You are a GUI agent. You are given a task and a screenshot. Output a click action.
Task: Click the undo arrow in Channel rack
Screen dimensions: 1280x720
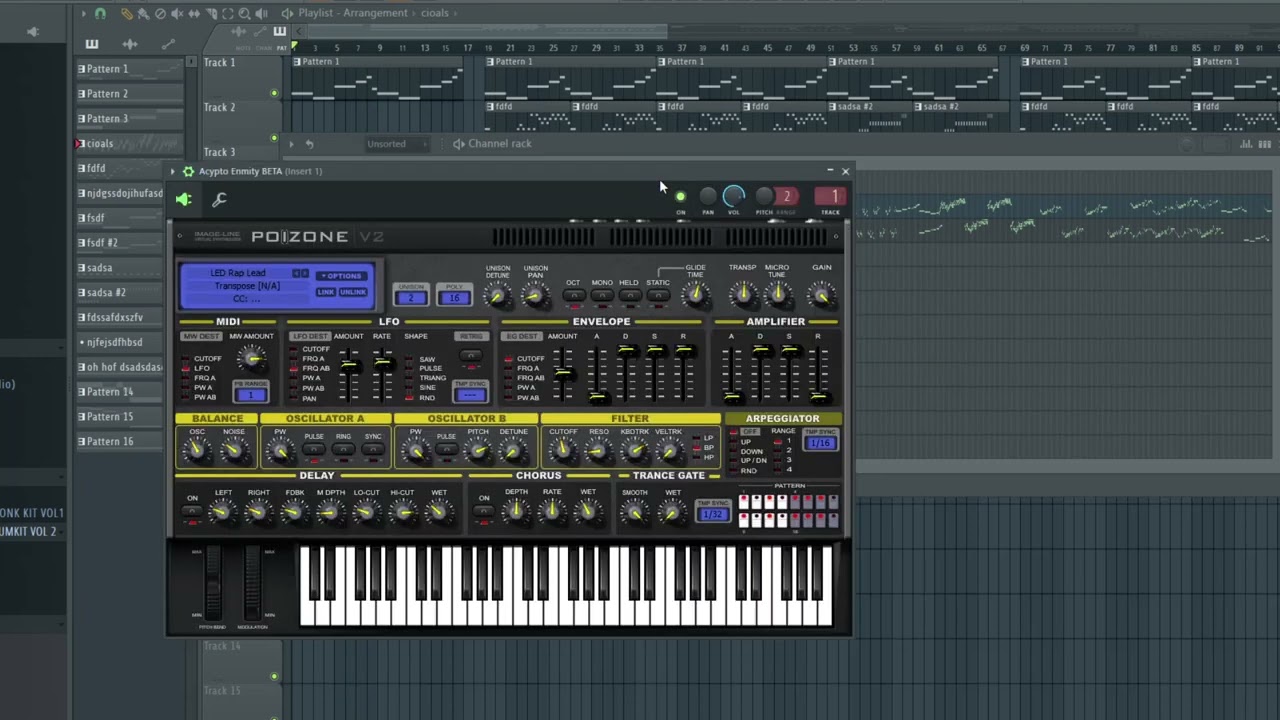click(309, 144)
